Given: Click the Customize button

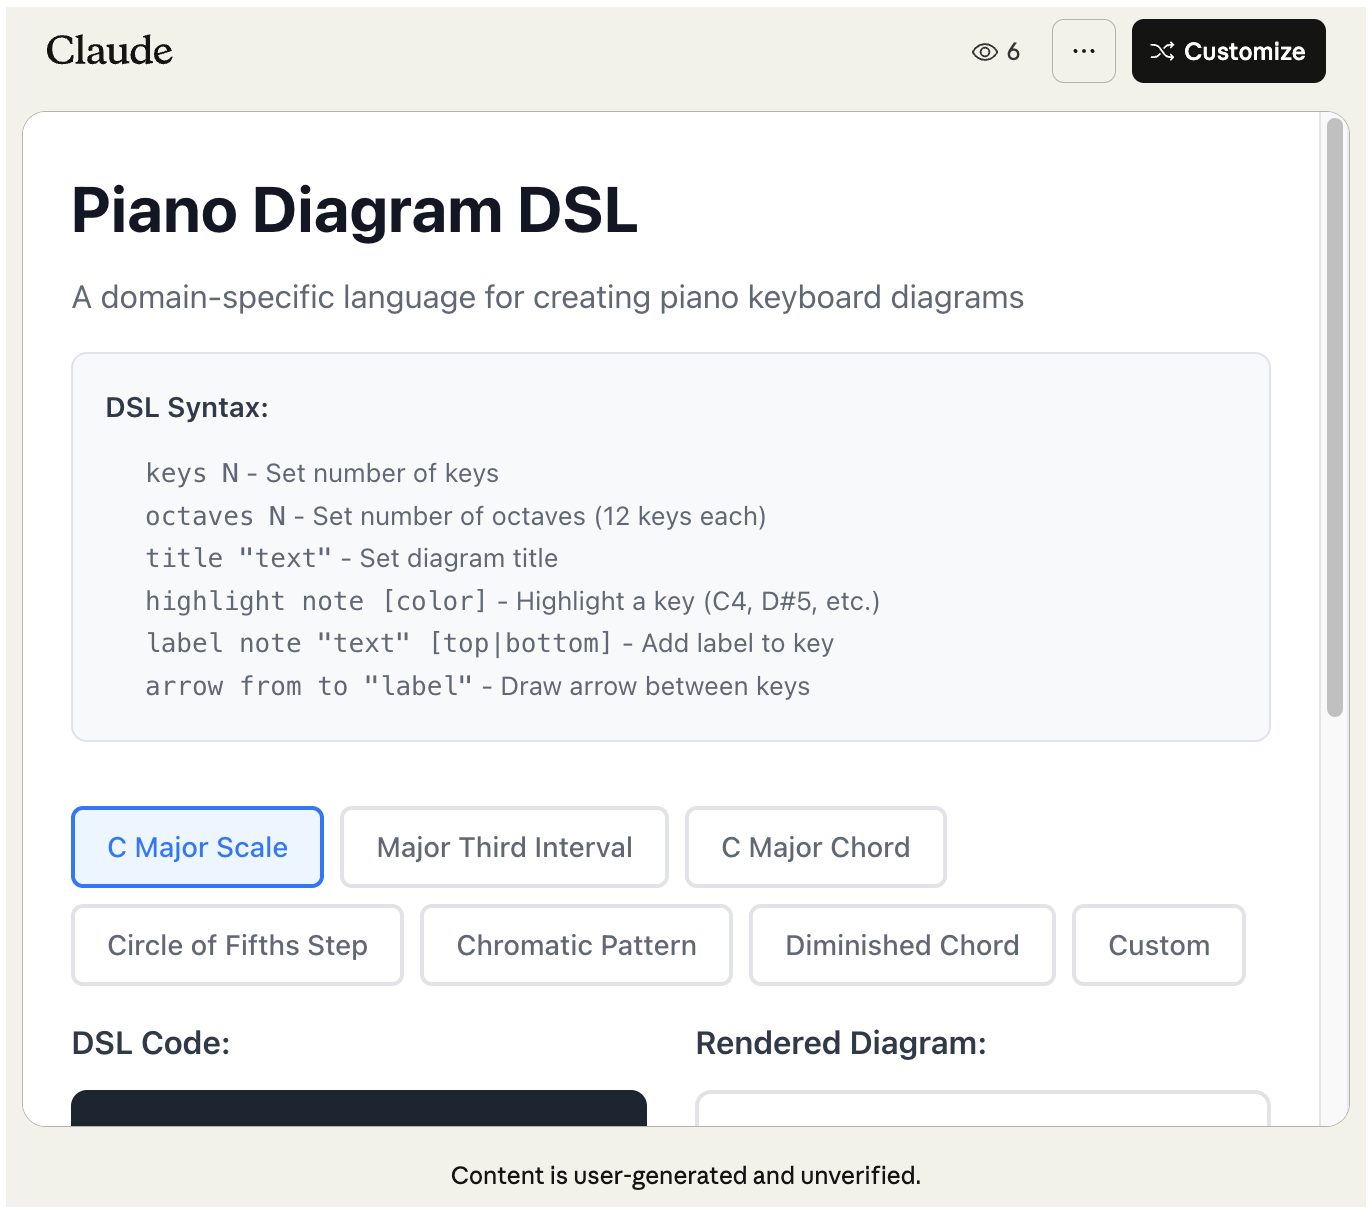Looking at the screenshot, I should (1228, 51).
